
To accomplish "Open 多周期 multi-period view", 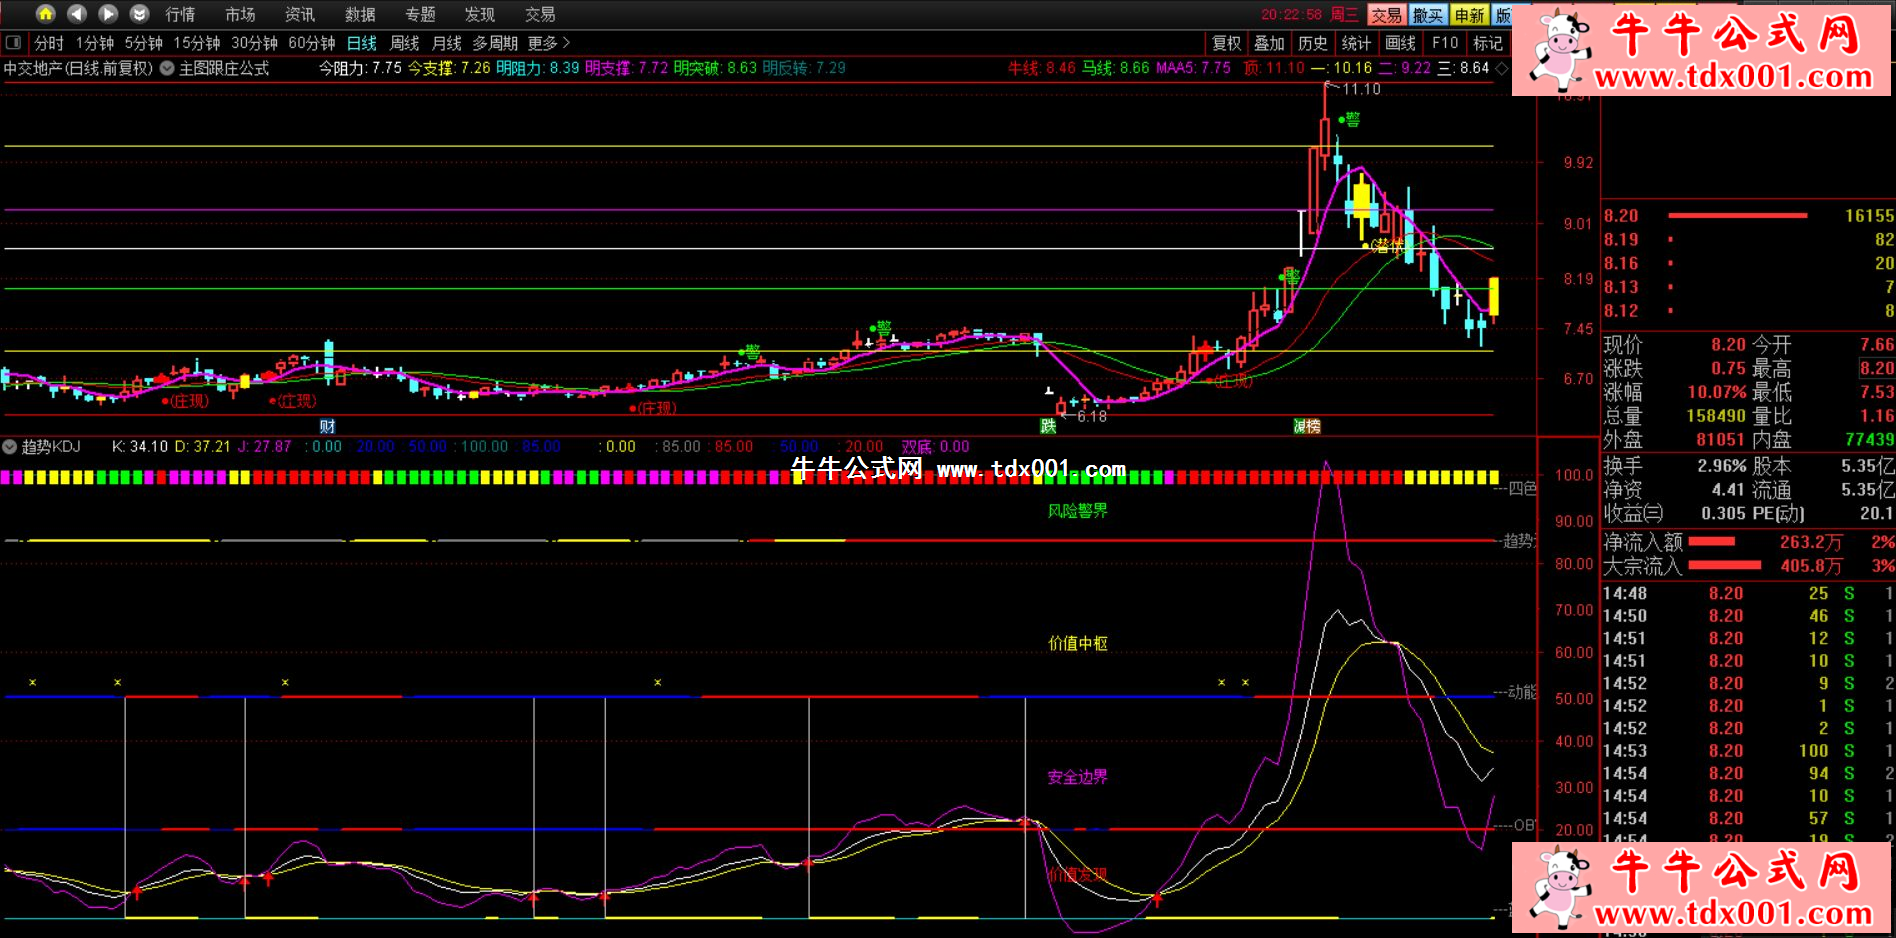I will click(x=495, y=43).
